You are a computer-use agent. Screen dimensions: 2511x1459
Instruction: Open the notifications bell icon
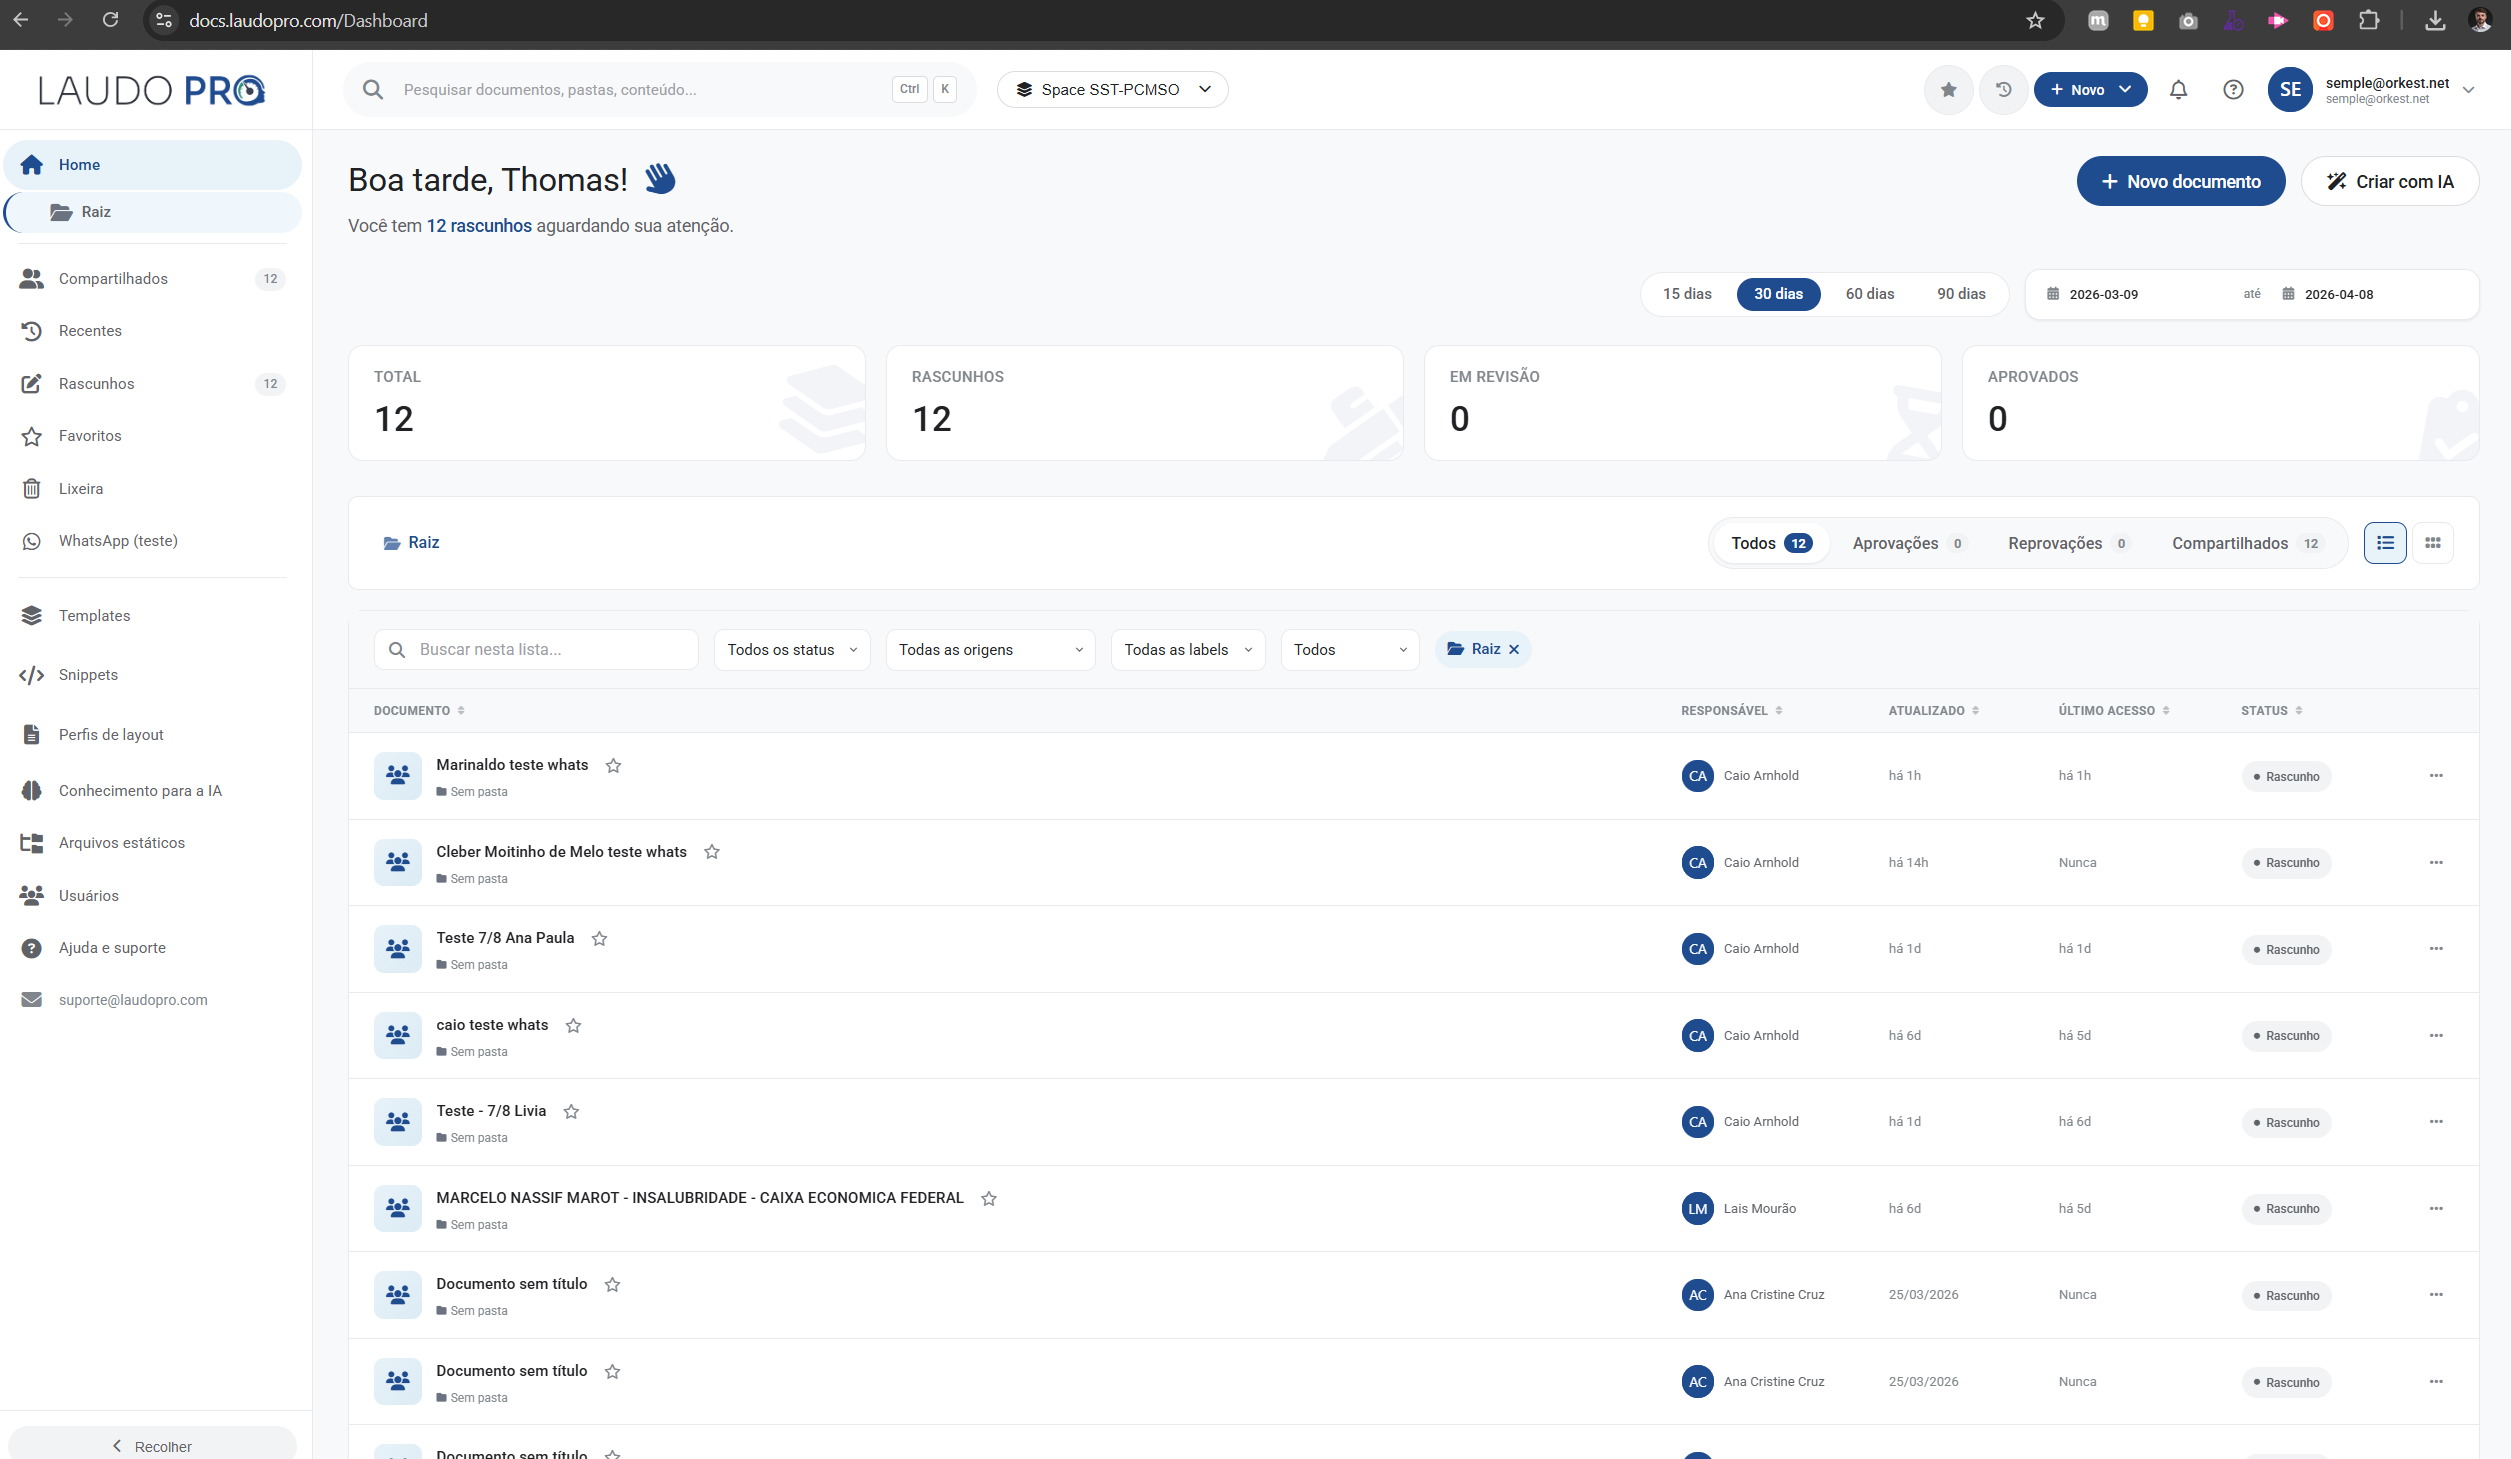[2178, 89]
